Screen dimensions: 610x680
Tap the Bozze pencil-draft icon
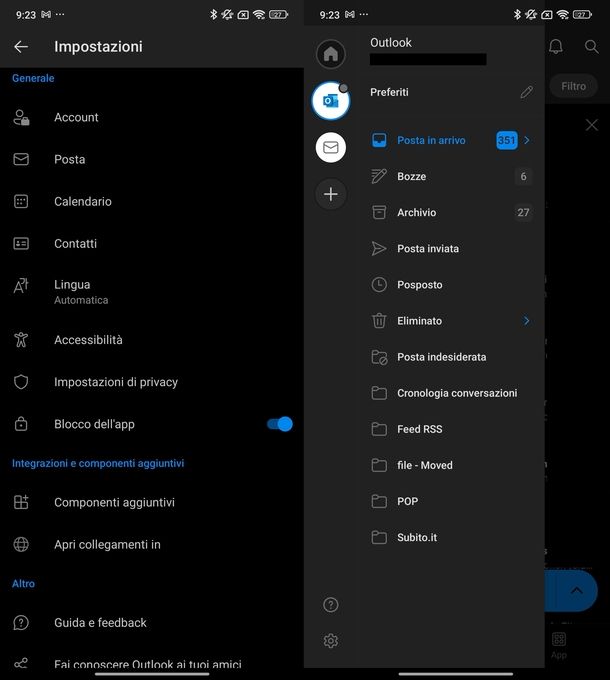[x=379, y=177]
